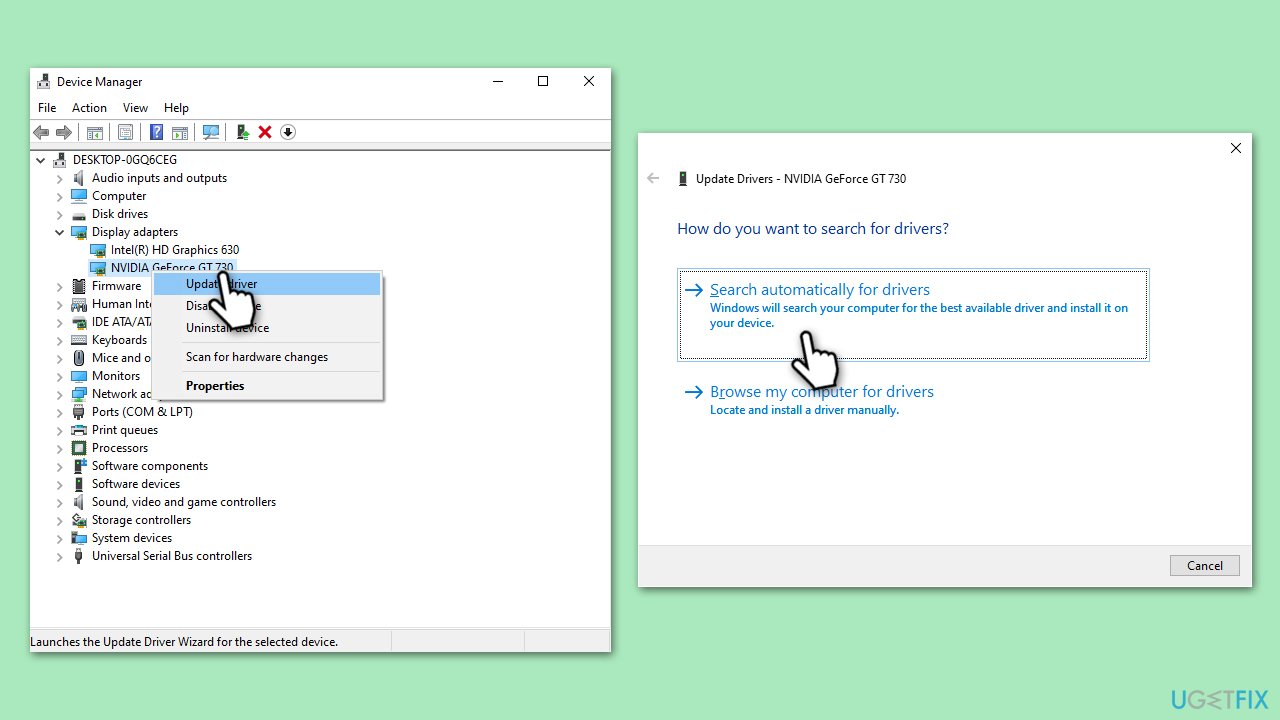Click the icon beside System devices
Screen dimensions: 1280x720
[x=79, y=538]
